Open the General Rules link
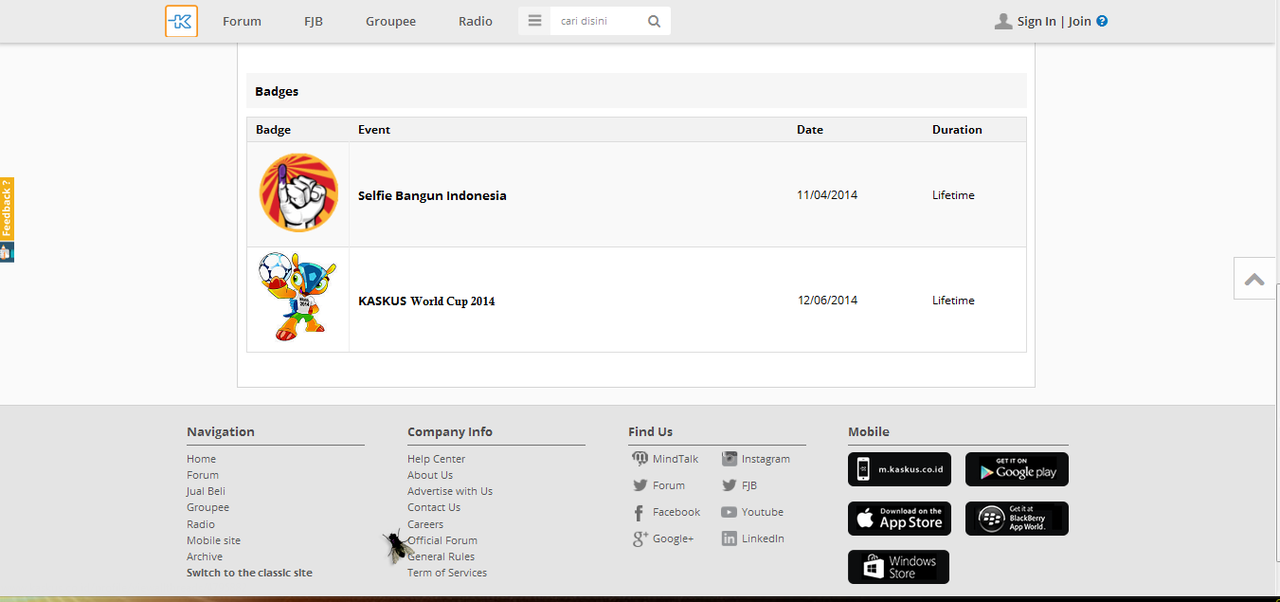Screen dimensions: 1280x602 click(441, 557)
